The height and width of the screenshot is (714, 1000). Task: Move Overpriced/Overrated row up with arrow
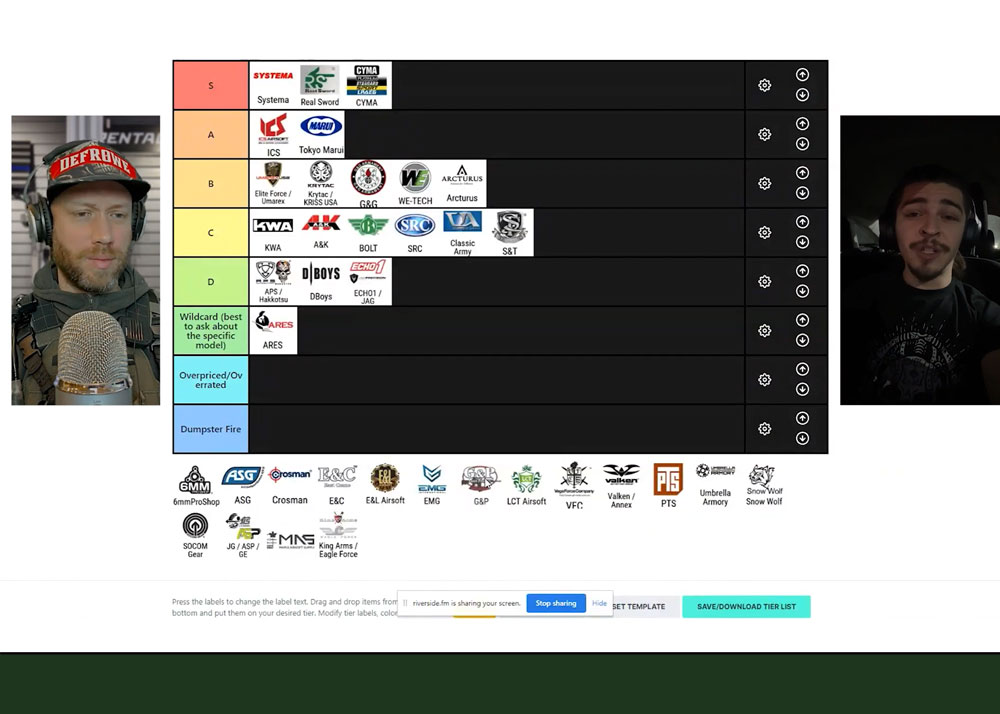click(802, 369)
